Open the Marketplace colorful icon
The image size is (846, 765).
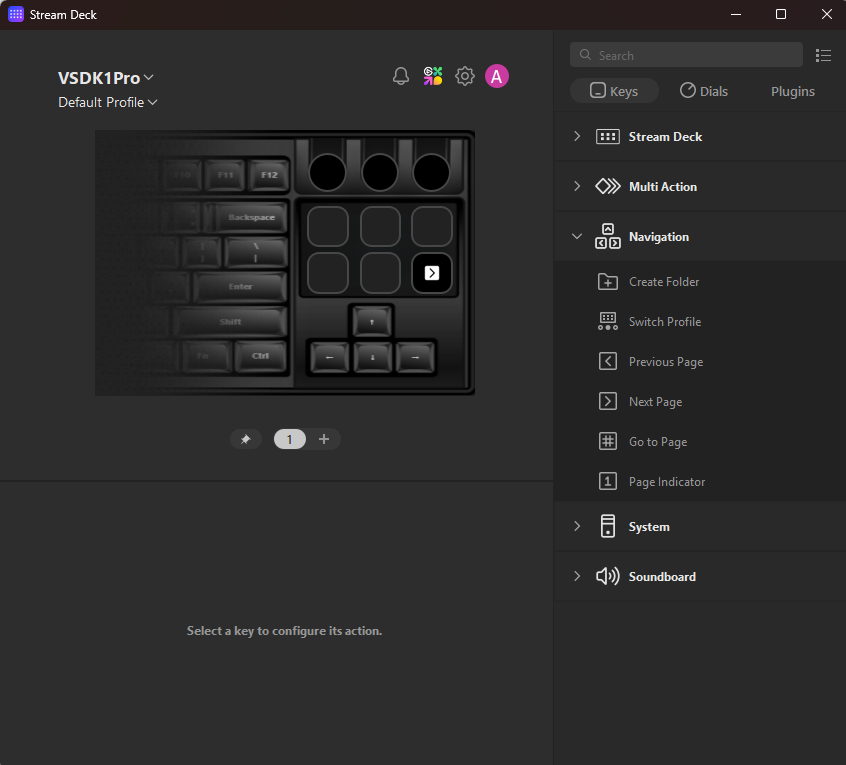click(x=433, y=76)
